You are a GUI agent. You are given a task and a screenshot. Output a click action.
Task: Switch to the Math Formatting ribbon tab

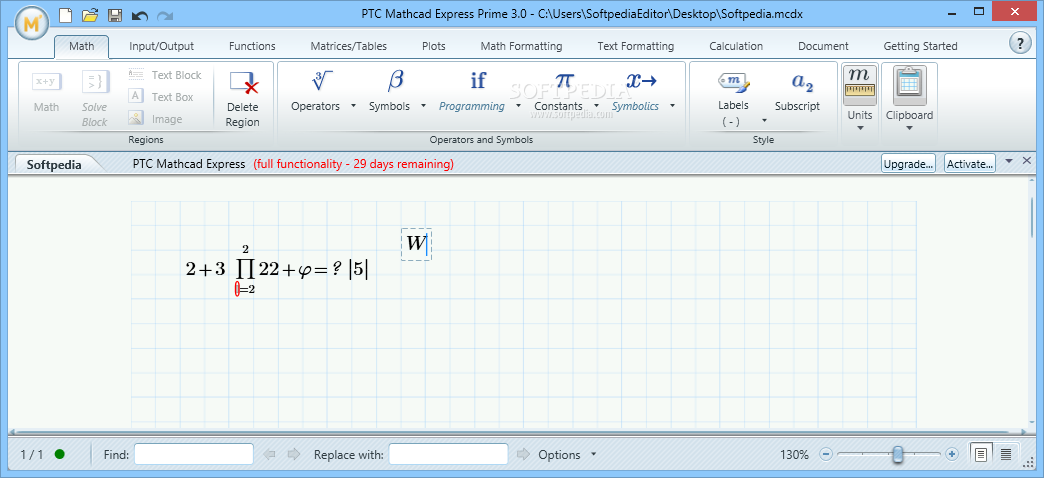coord(521,46)
